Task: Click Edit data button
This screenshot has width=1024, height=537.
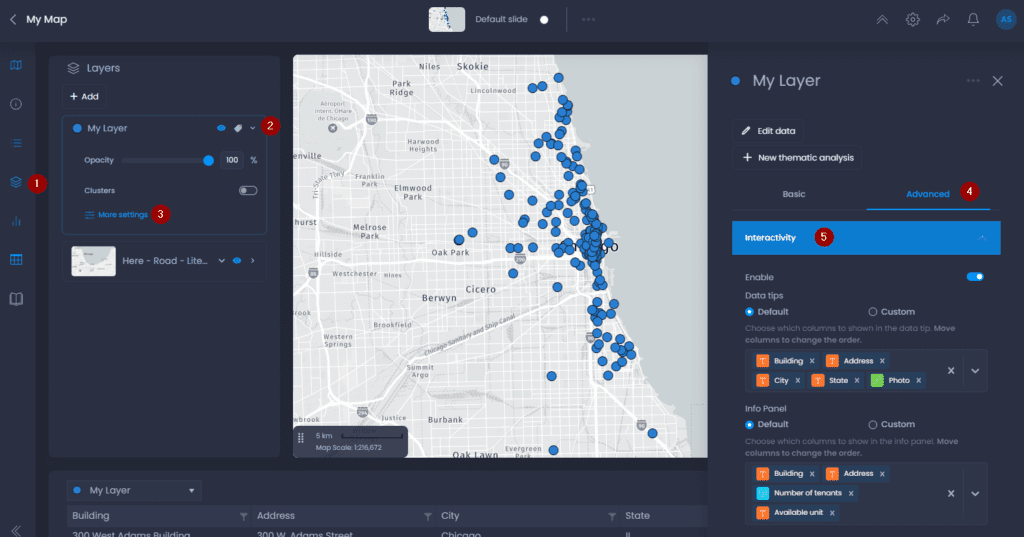Action: [768, 131]
